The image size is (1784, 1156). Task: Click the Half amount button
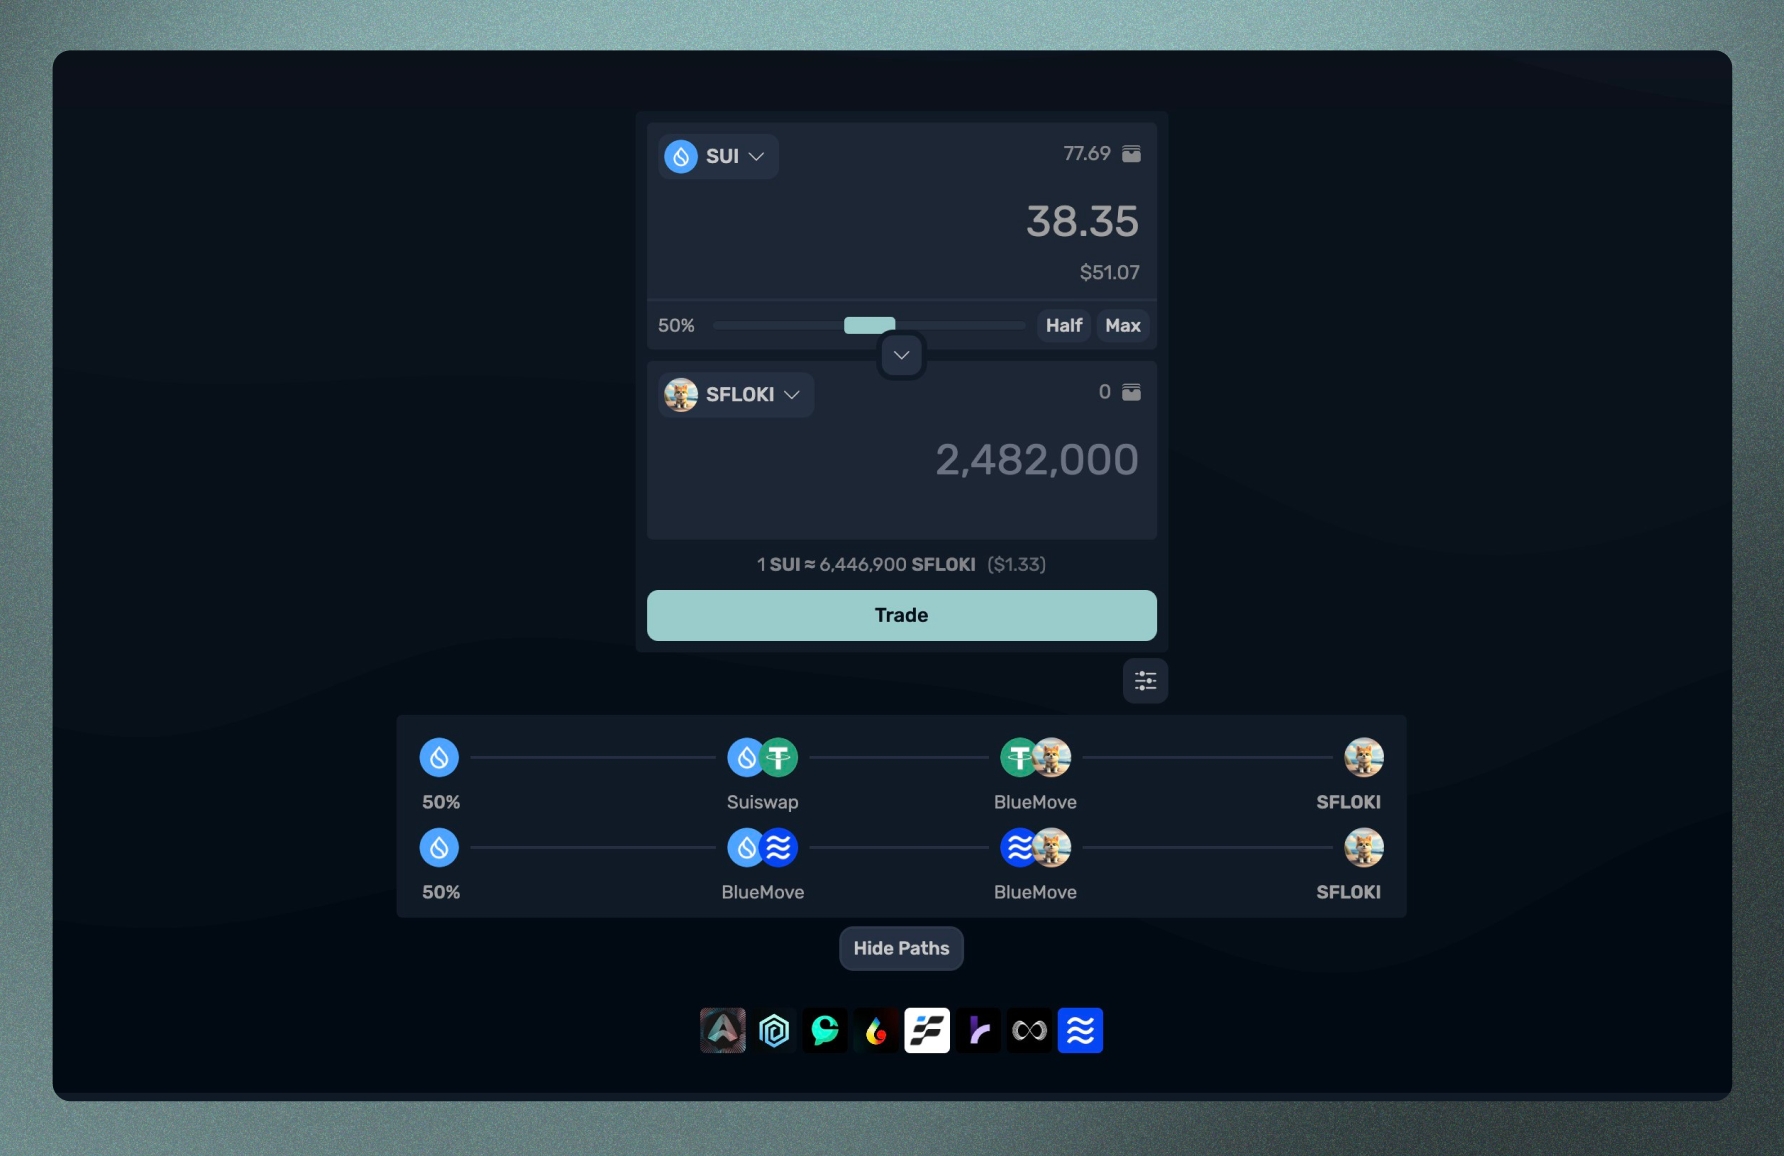tap(1063, 325)
